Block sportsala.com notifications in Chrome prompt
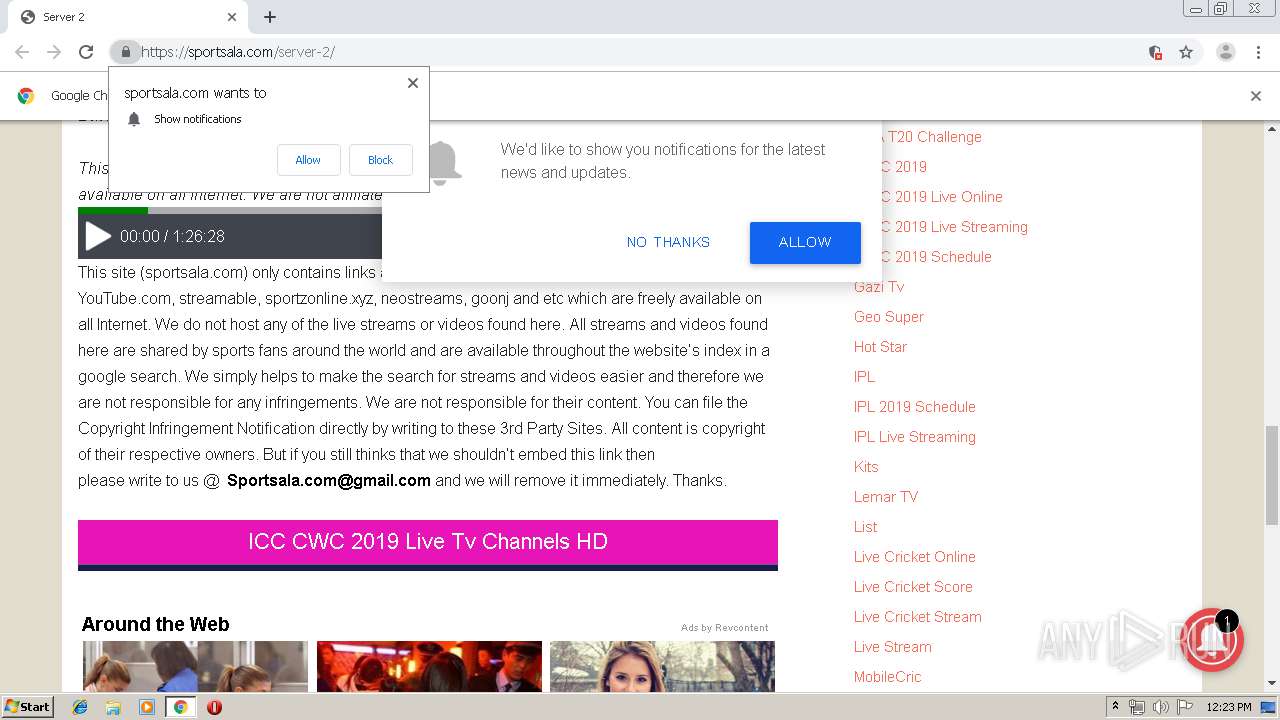The height and width of the screenshot is (720, 1280). [x=380, y=160]
